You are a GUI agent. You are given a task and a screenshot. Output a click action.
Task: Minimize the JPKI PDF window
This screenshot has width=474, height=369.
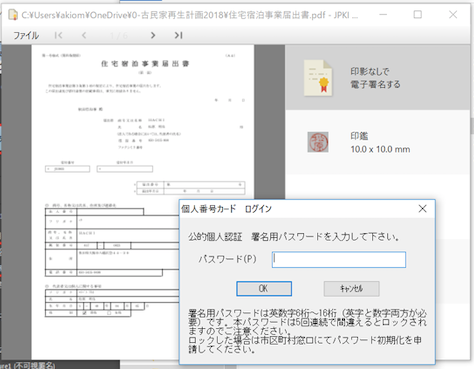point(383,15)
